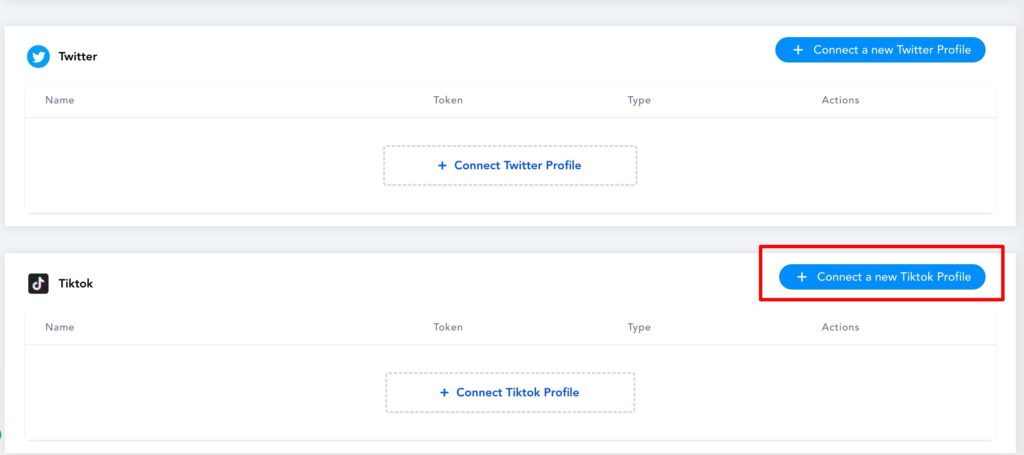Click the Name column header in Twitter table

coord(59,101)
